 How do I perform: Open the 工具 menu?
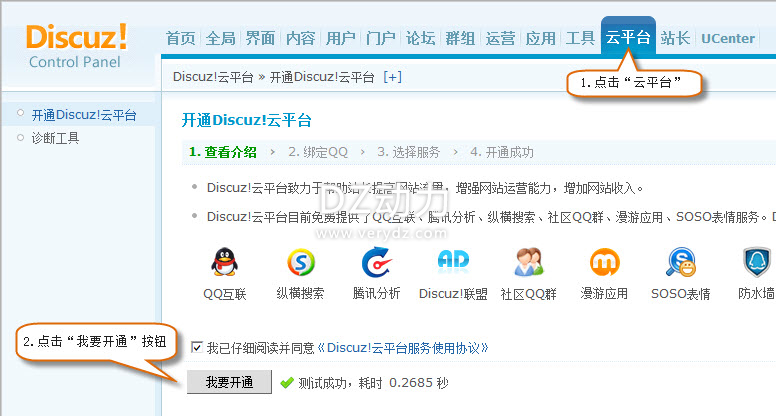580,38
